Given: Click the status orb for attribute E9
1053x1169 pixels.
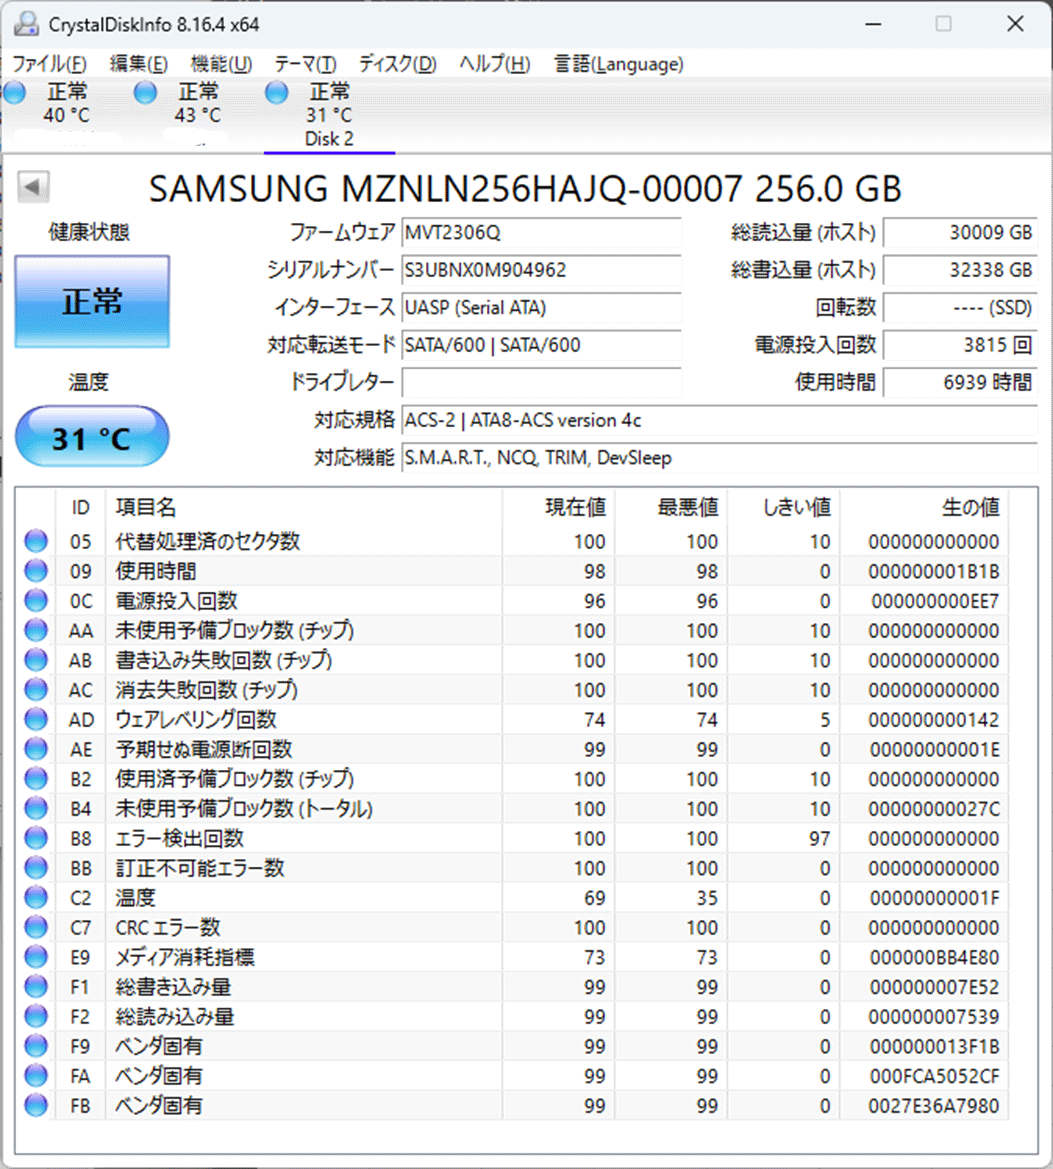Looking at the screenshot, I should click(x=36, y=957).
